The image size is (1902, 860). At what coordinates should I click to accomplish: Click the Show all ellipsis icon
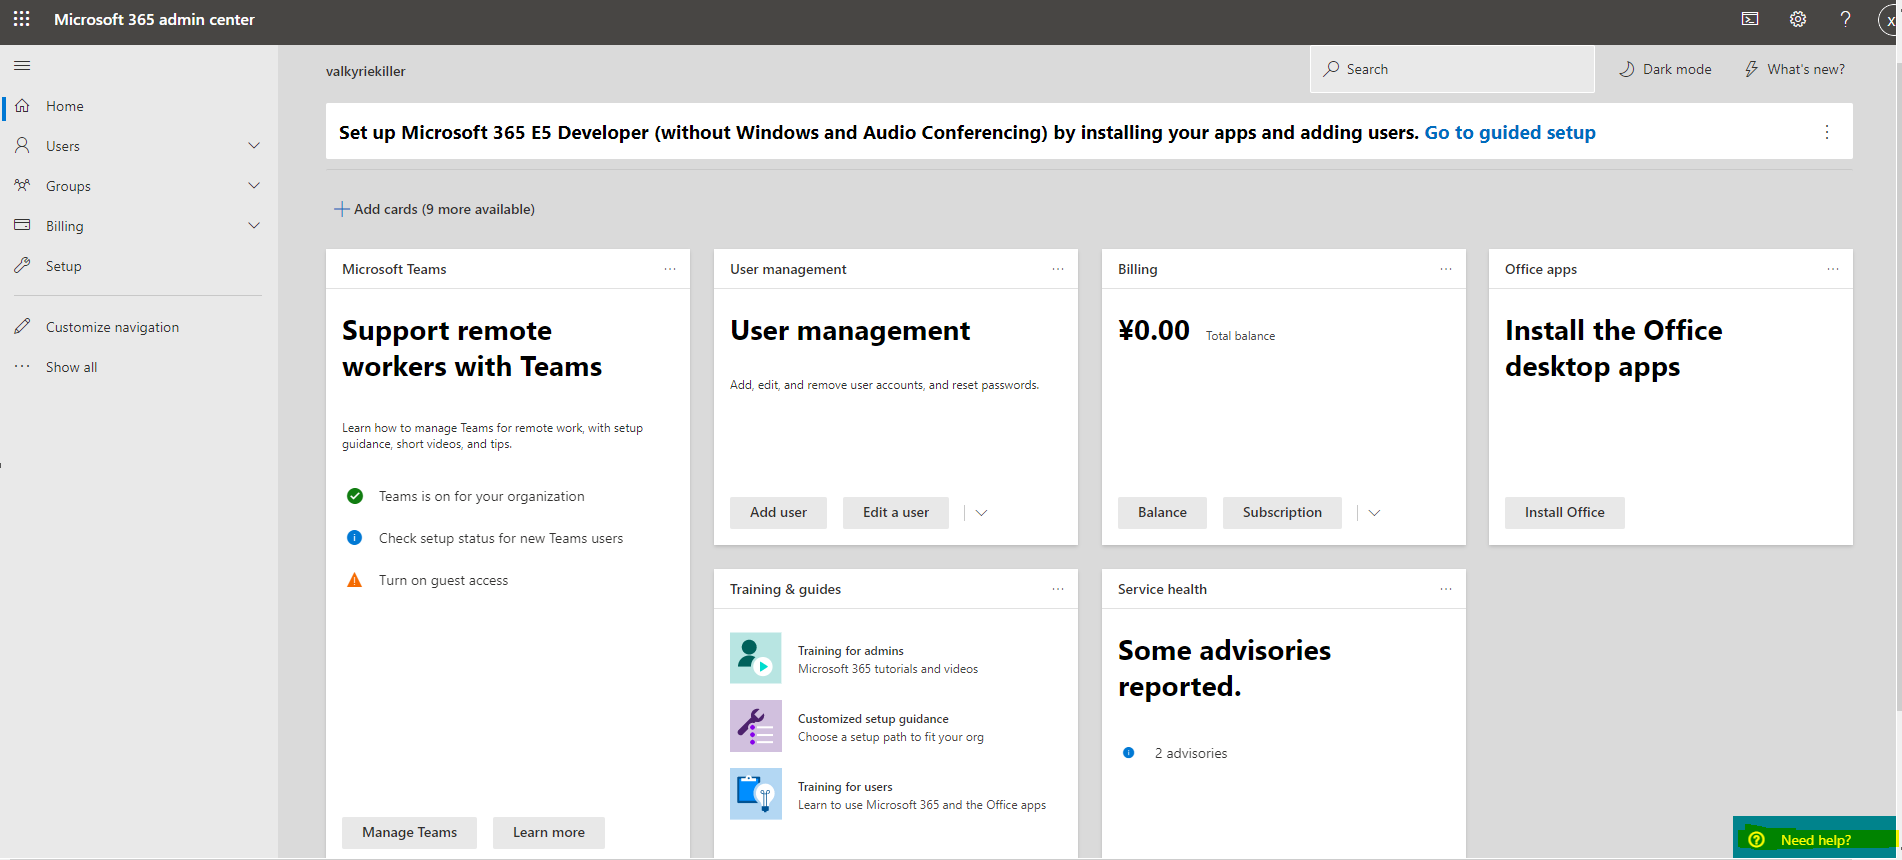coord(22,367)
